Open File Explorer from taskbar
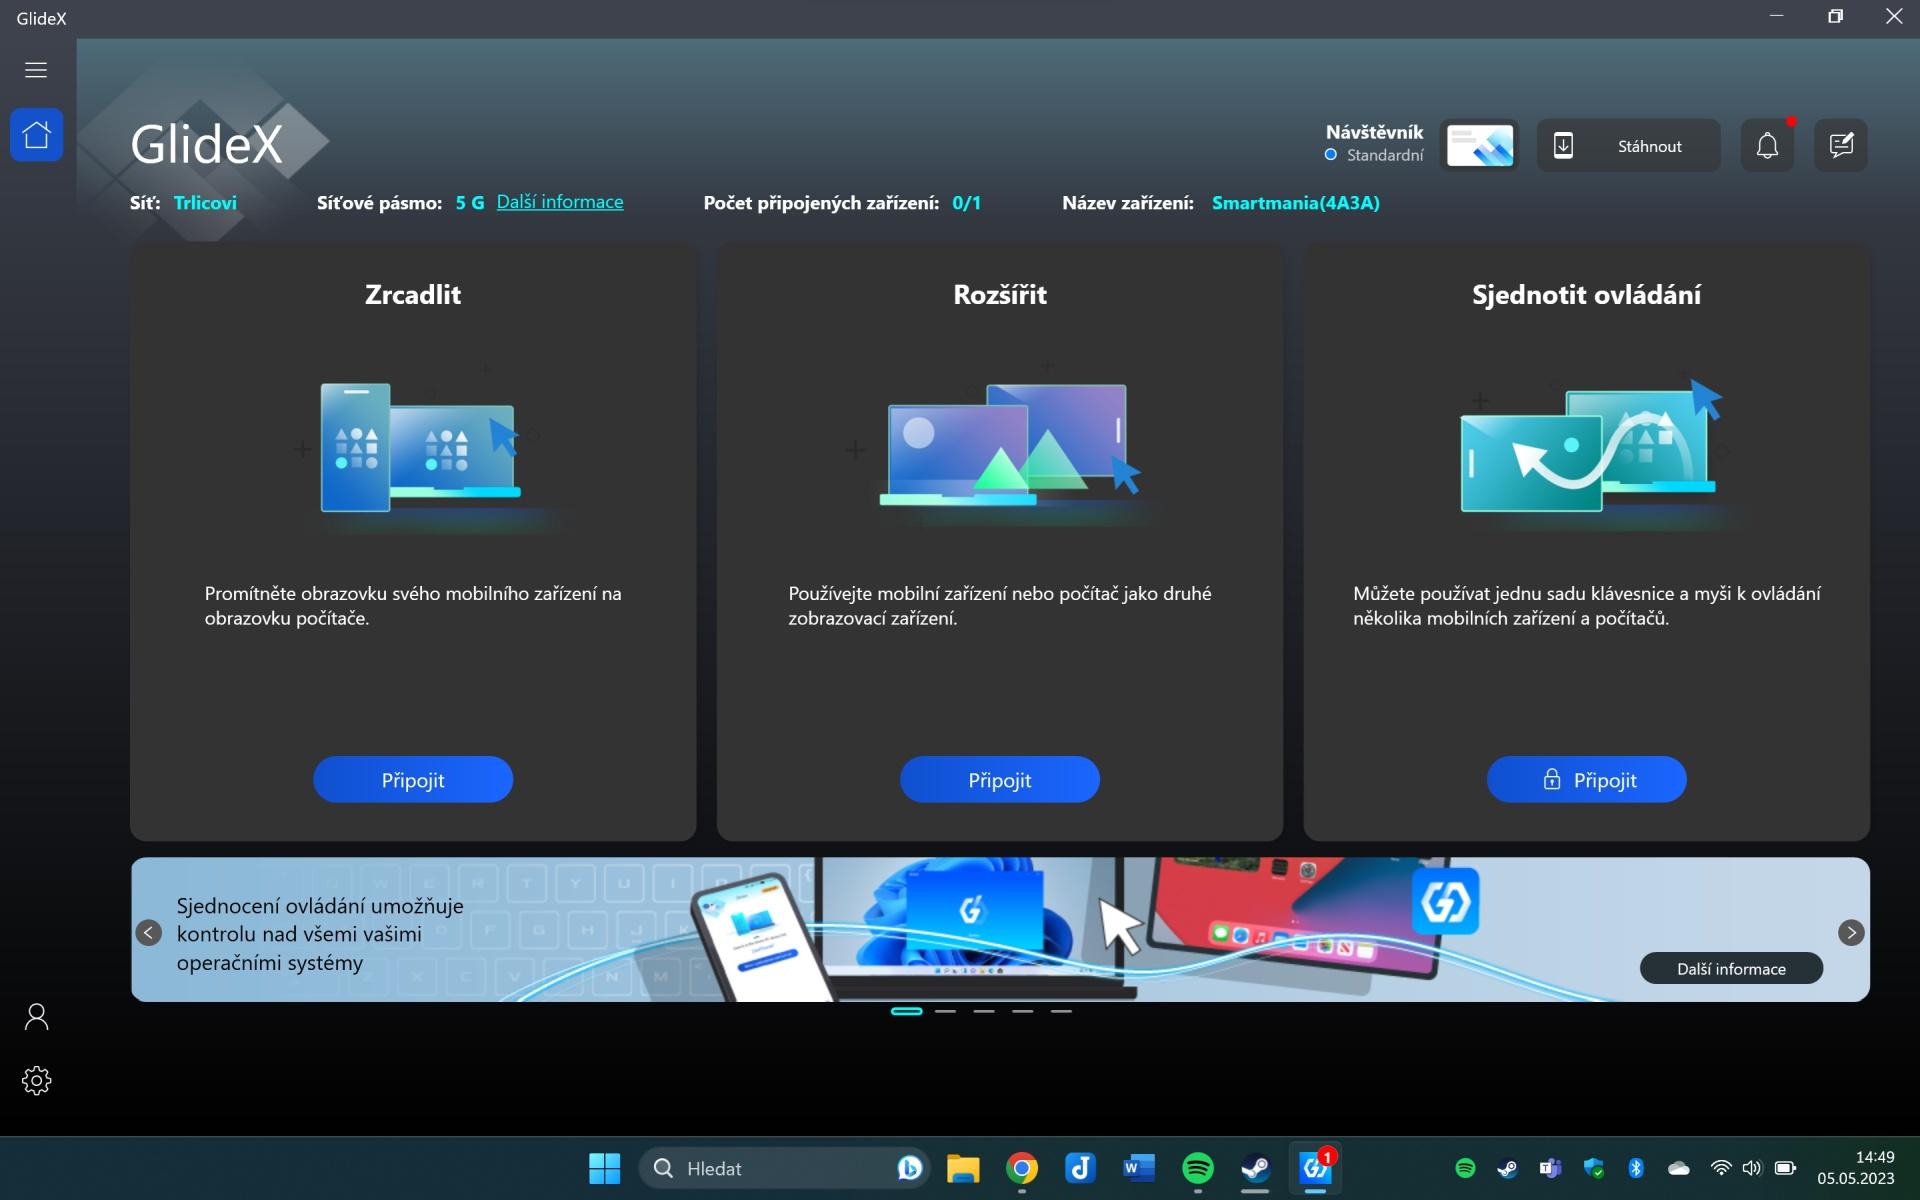Viewport: 1920px width, 1200px height. pos(963,1168)
